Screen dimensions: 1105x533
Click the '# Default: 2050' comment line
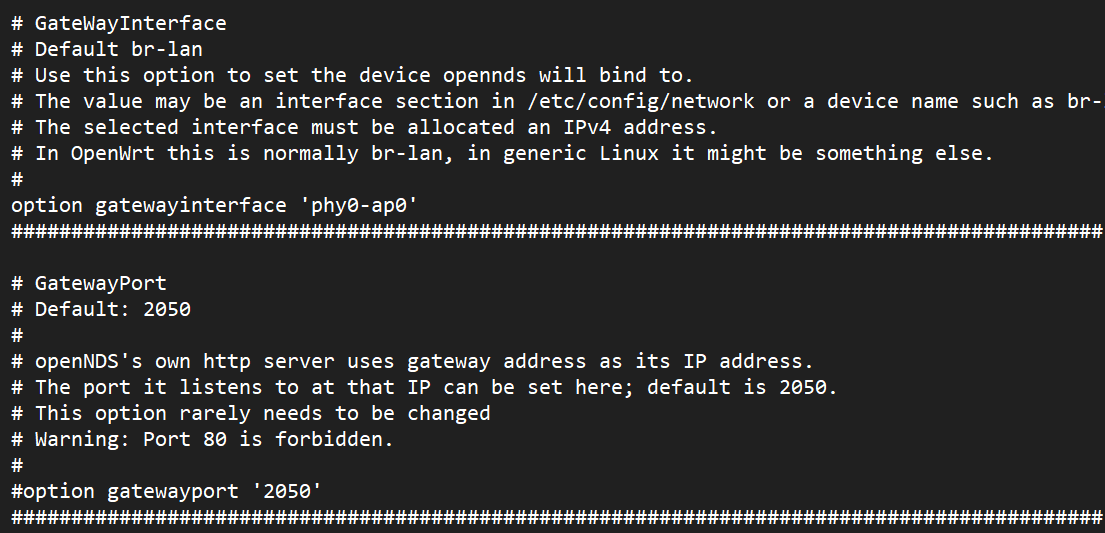point(101,310)
